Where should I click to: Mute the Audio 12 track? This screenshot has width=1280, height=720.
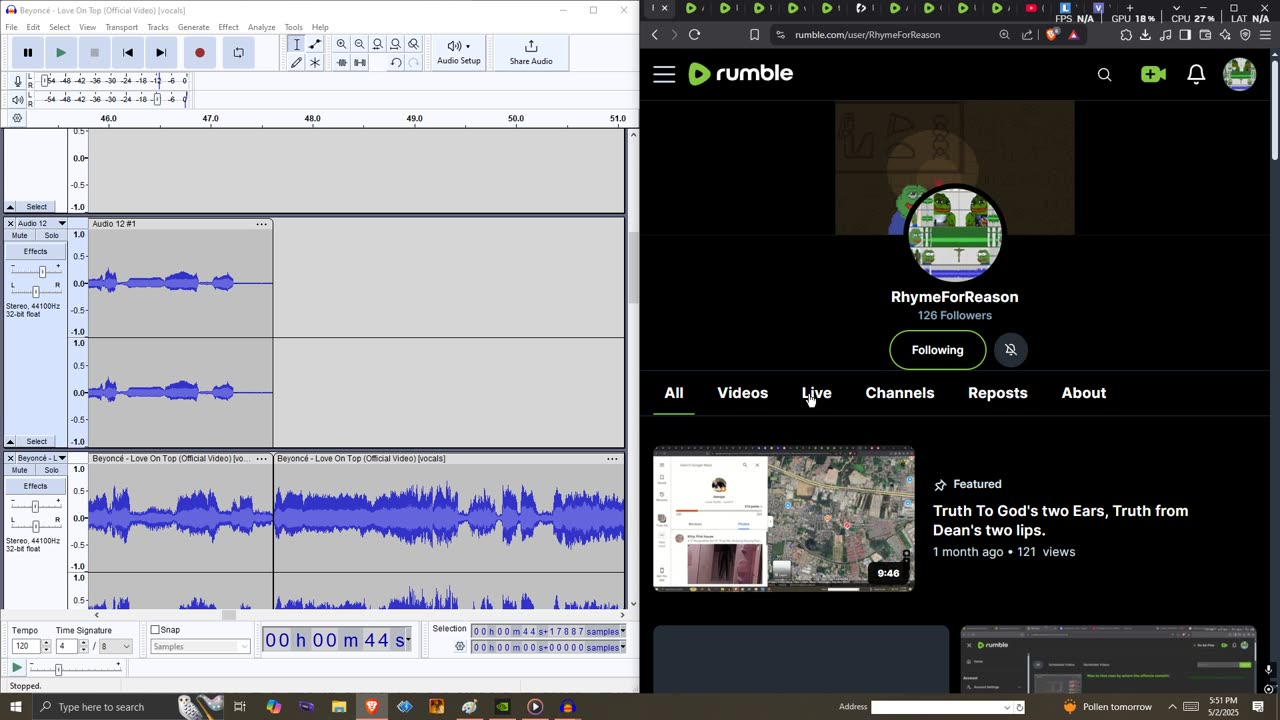tap(20, 235)
